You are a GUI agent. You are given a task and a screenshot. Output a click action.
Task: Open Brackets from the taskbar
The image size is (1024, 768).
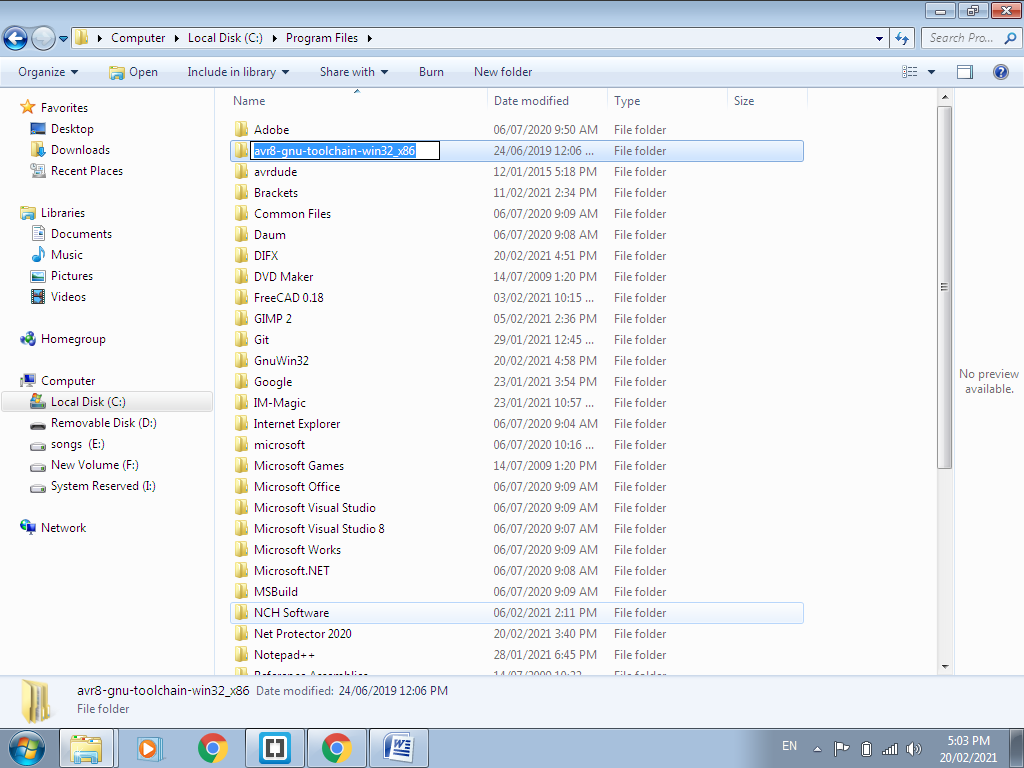[274, 748]
